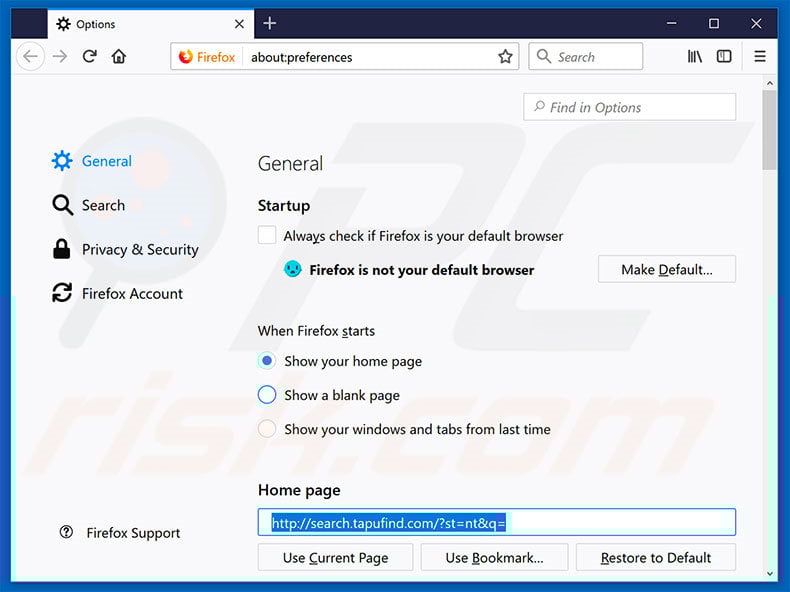Click the scrollbar down arrow
Viewport: 790px width, 592px height.
(769, 573)
